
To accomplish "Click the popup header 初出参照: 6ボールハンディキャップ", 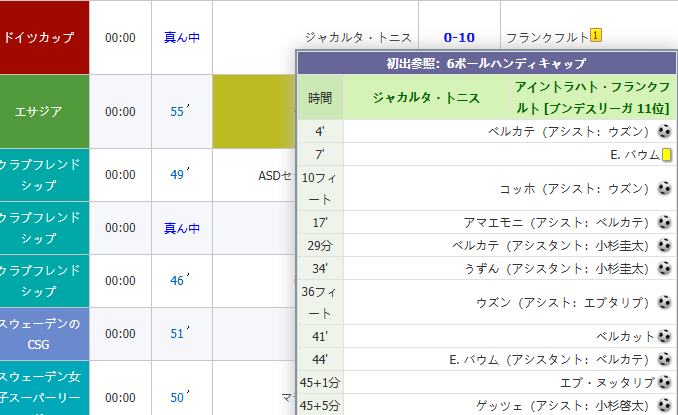I will pyautogui.click(x=486, y=63).
